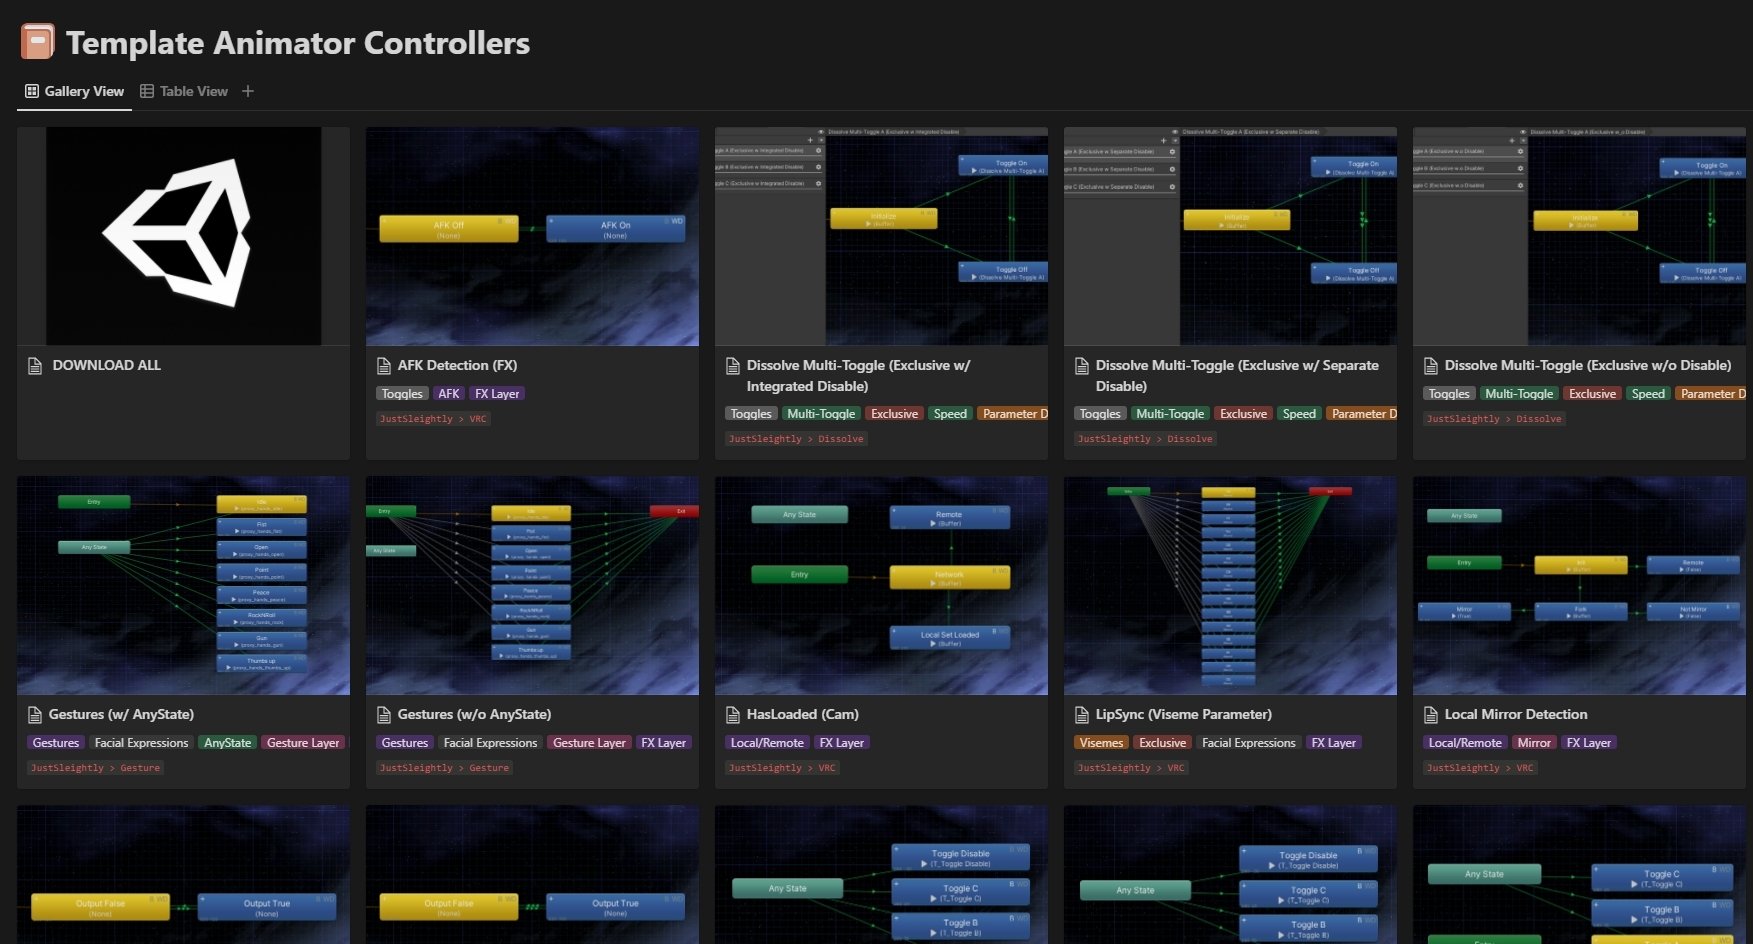
Task: Click JustSleightly > VRC on Local Mirror Detection card
Action: click(x=1480, y=768)
